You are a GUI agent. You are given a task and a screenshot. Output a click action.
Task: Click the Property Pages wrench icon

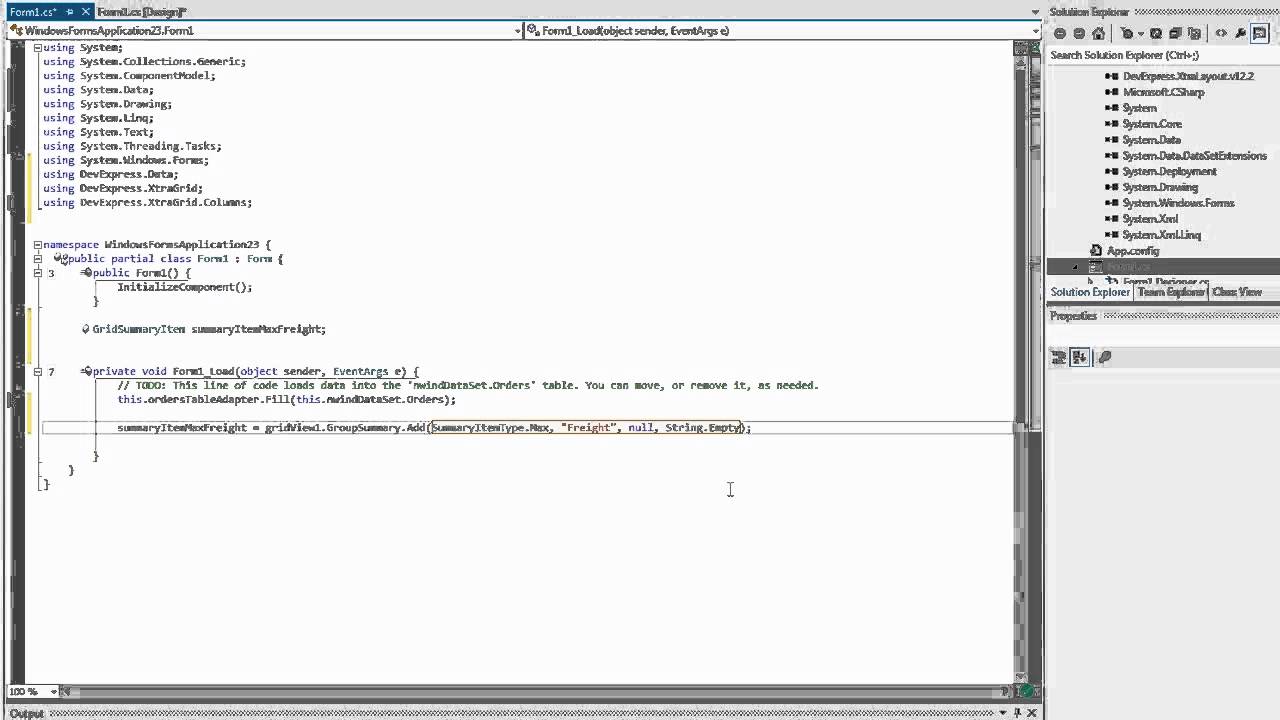(1104, 357)
